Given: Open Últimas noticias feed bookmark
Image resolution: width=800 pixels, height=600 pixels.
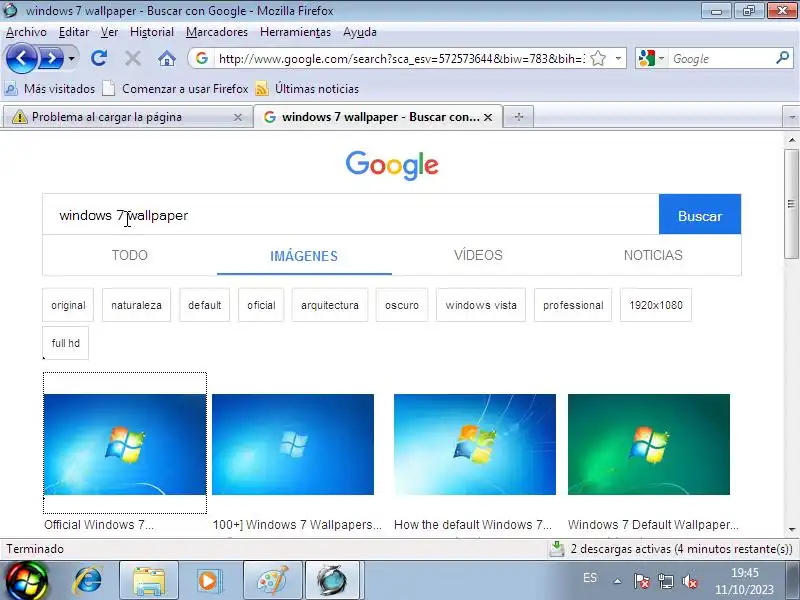Looking at the screenshot, I should click(x=307, y=89).
